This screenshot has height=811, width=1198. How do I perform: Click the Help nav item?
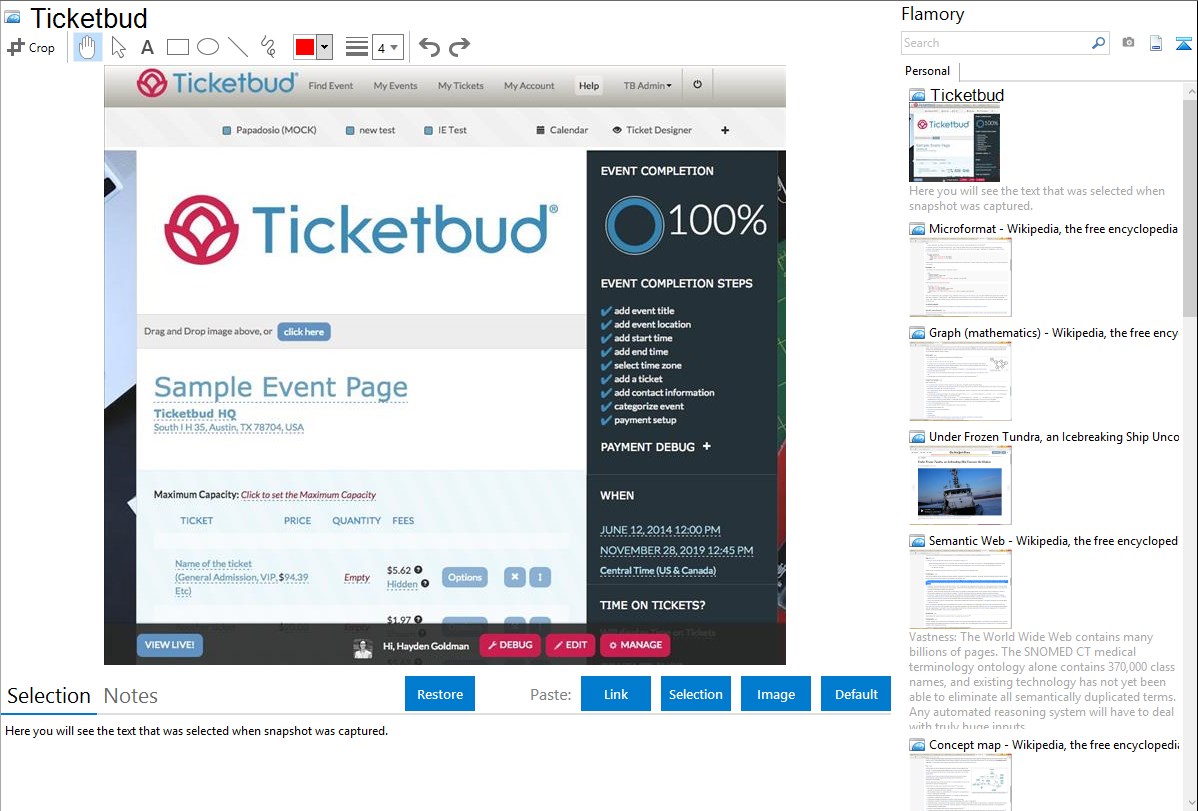point(589,86)
